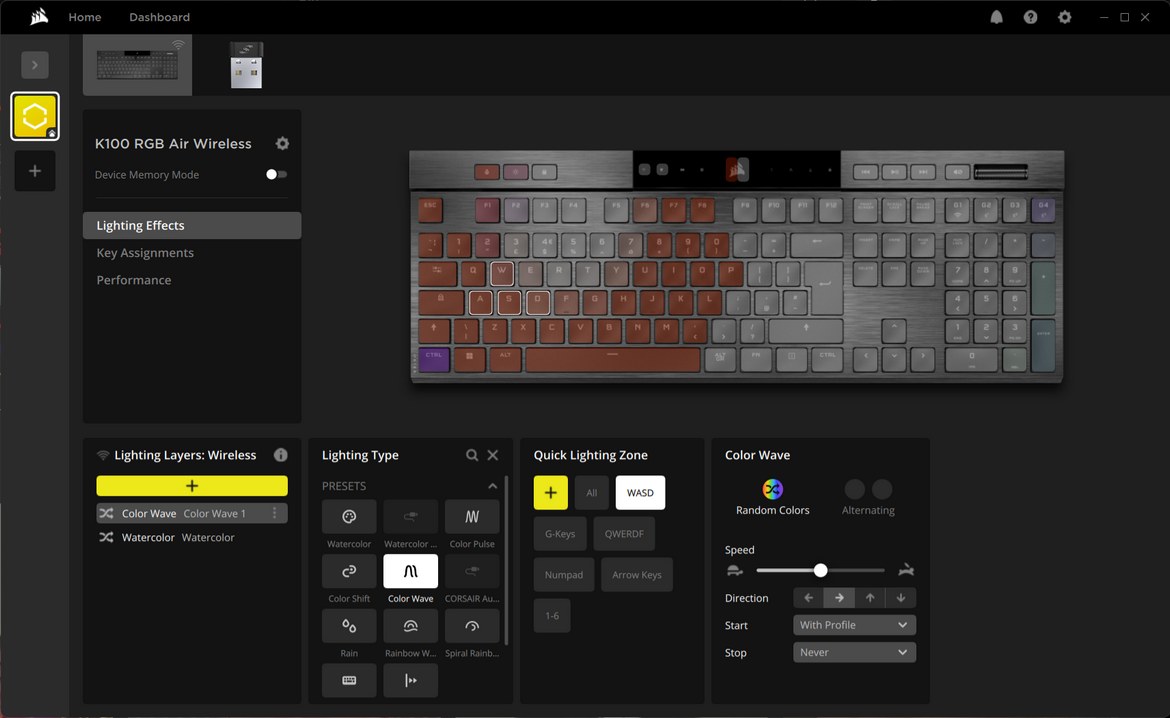1170x718 pixels.
Task: Choose the keyboard-icon lighting preset
Action: [349, 680]
